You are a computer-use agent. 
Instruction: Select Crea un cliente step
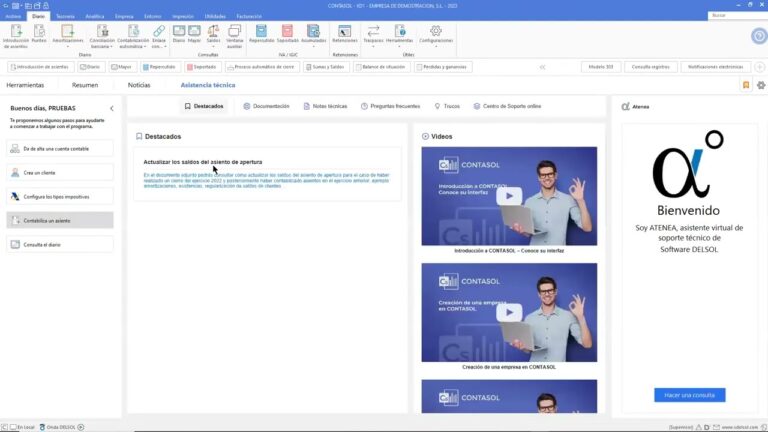coord(60,172)
